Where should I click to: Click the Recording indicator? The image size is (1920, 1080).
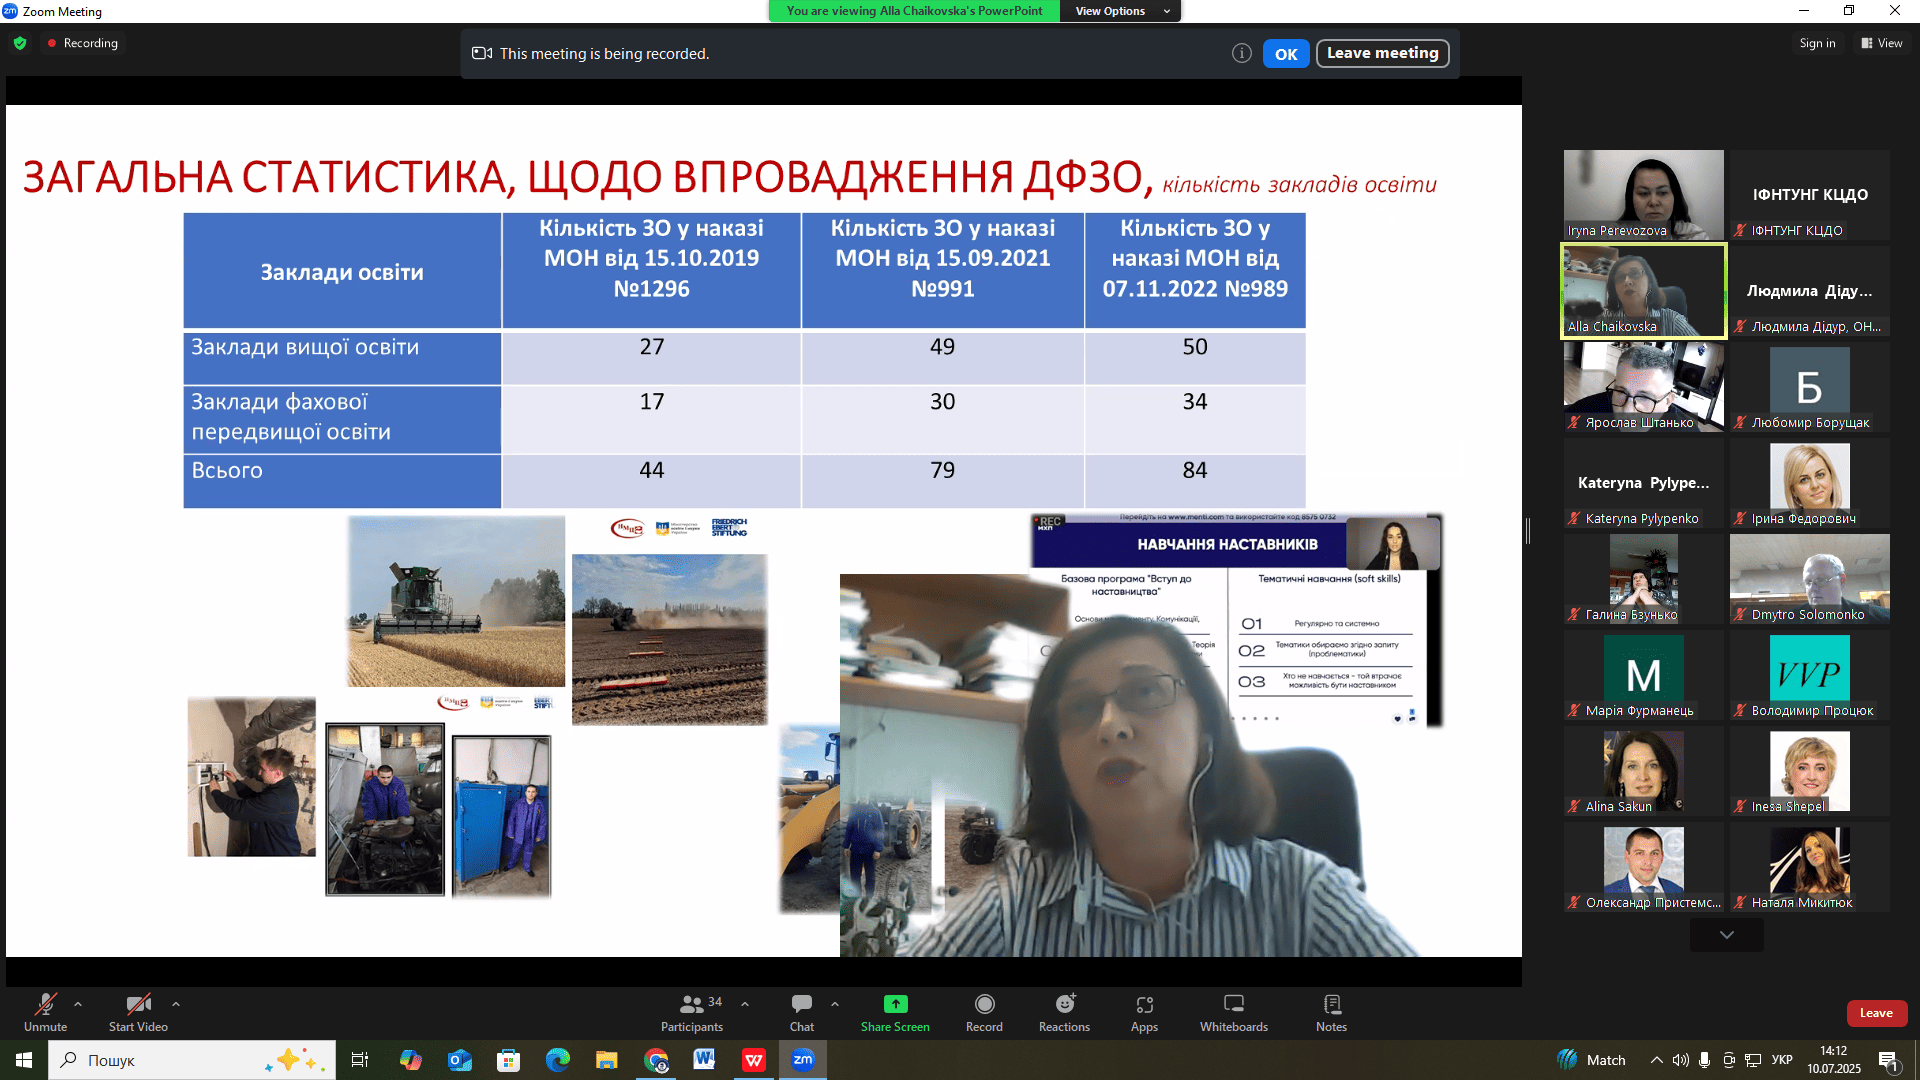[x=82, y=43]
